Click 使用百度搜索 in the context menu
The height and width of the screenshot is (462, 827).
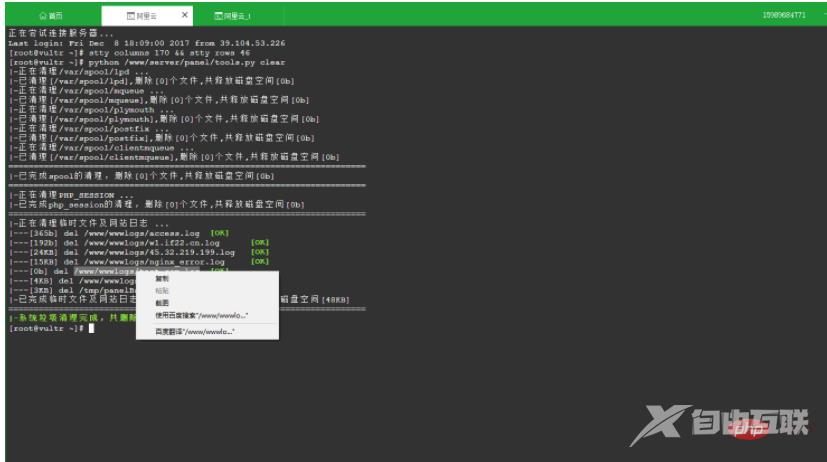[201, 315]
